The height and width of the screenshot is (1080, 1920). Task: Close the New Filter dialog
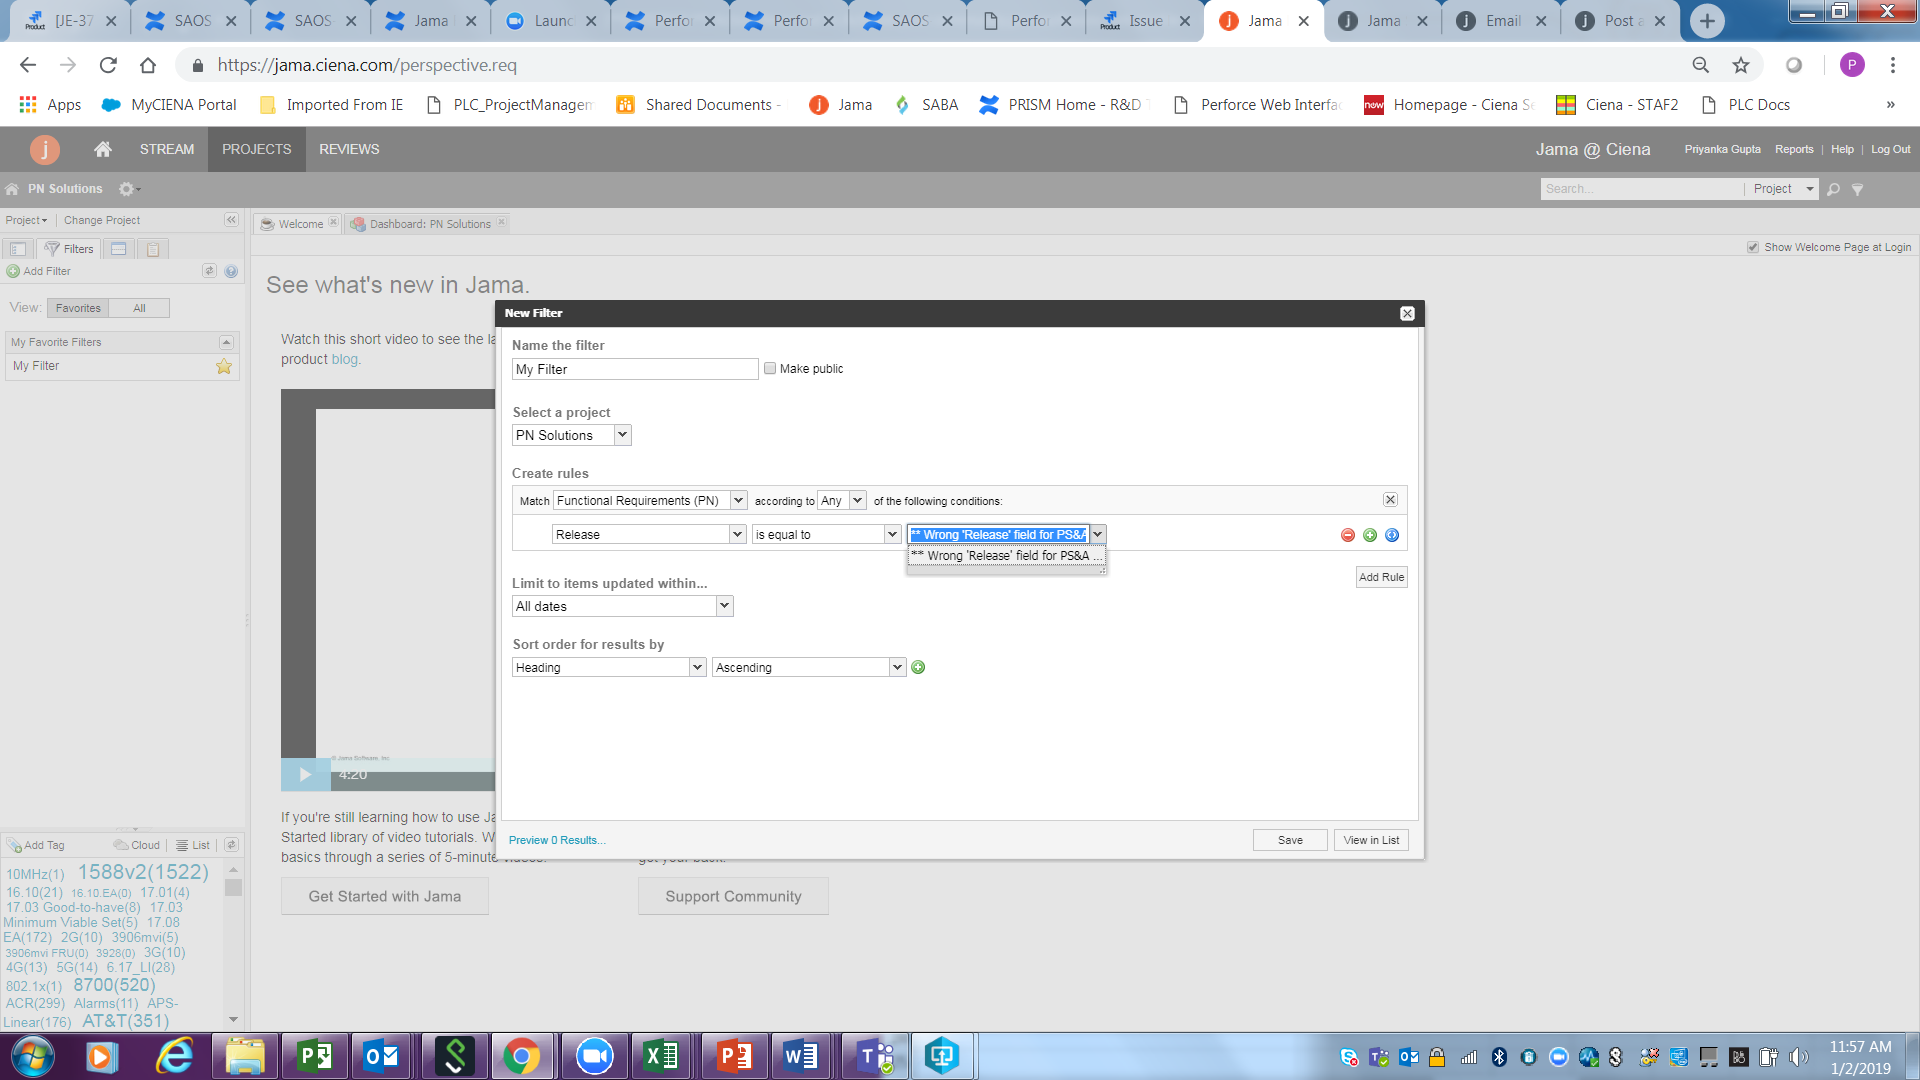[x=1407, y=314]
